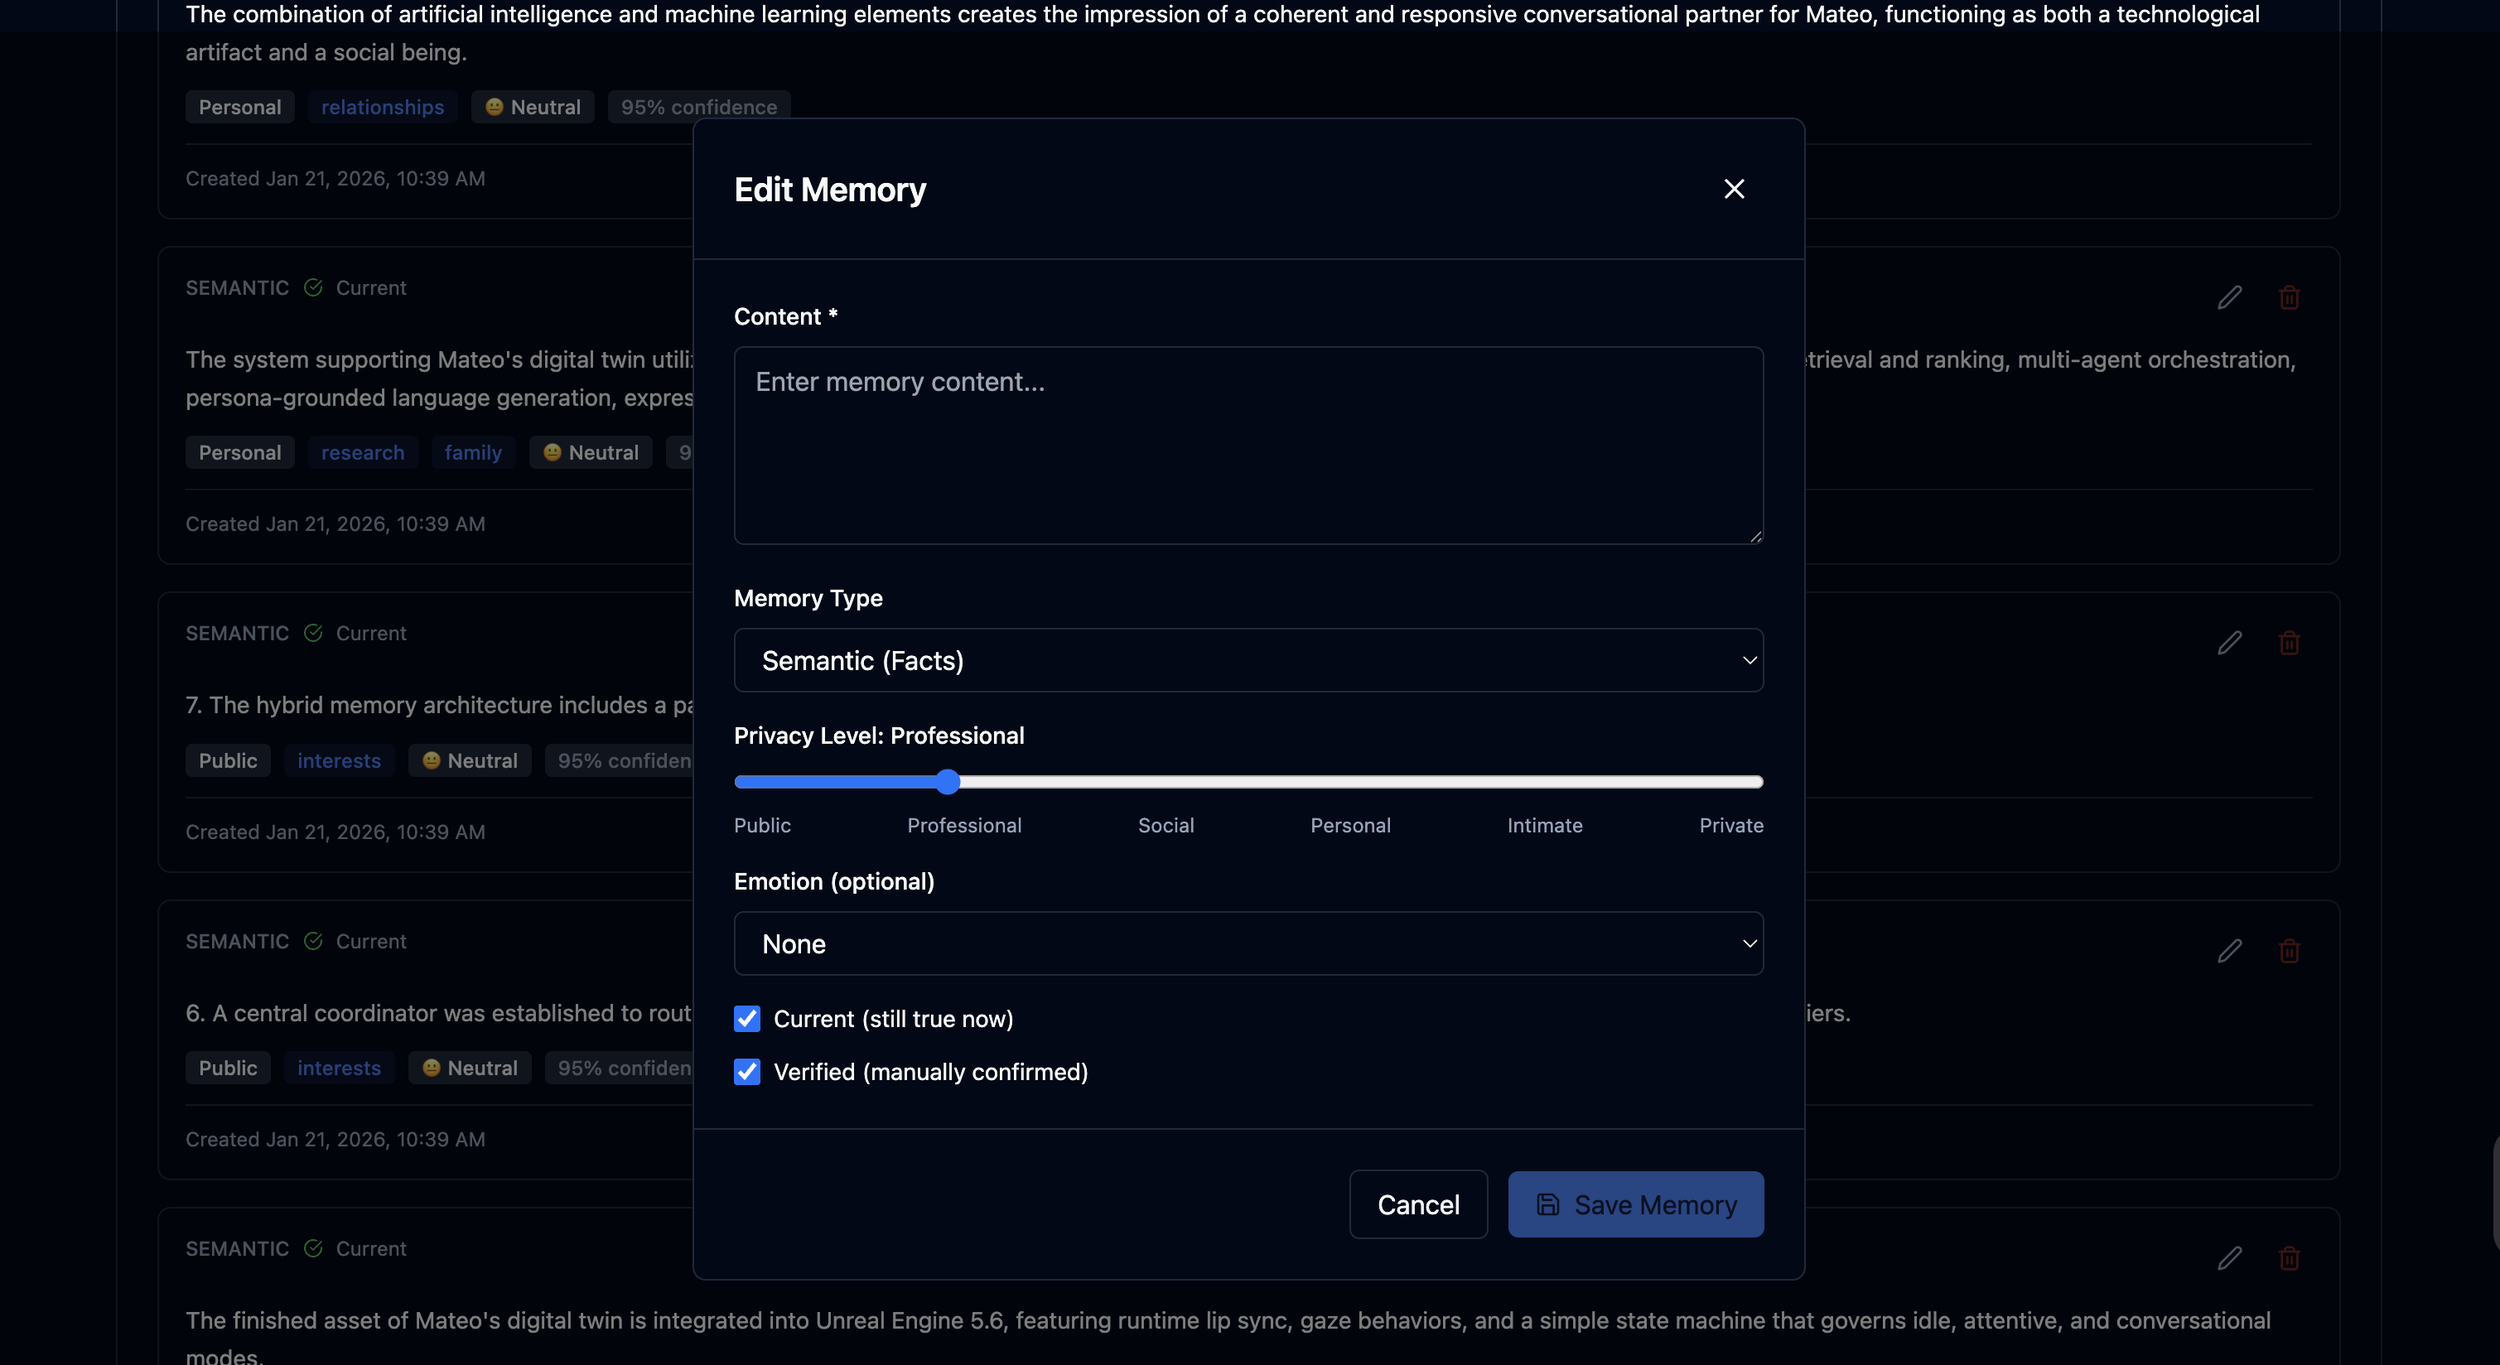This screenshot has width=2500, height=1365.
Task: Close the Edit Memory dialog with X
Action: pos(1734,189)
